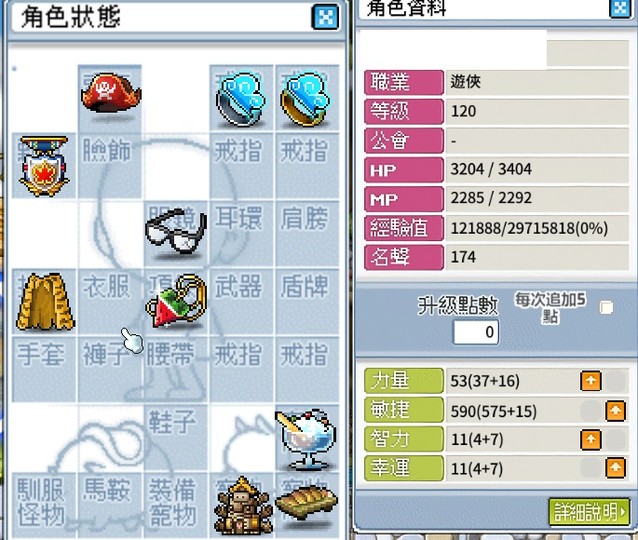
Task: Select the black glasses eye accessory
Action: point(176,231)
